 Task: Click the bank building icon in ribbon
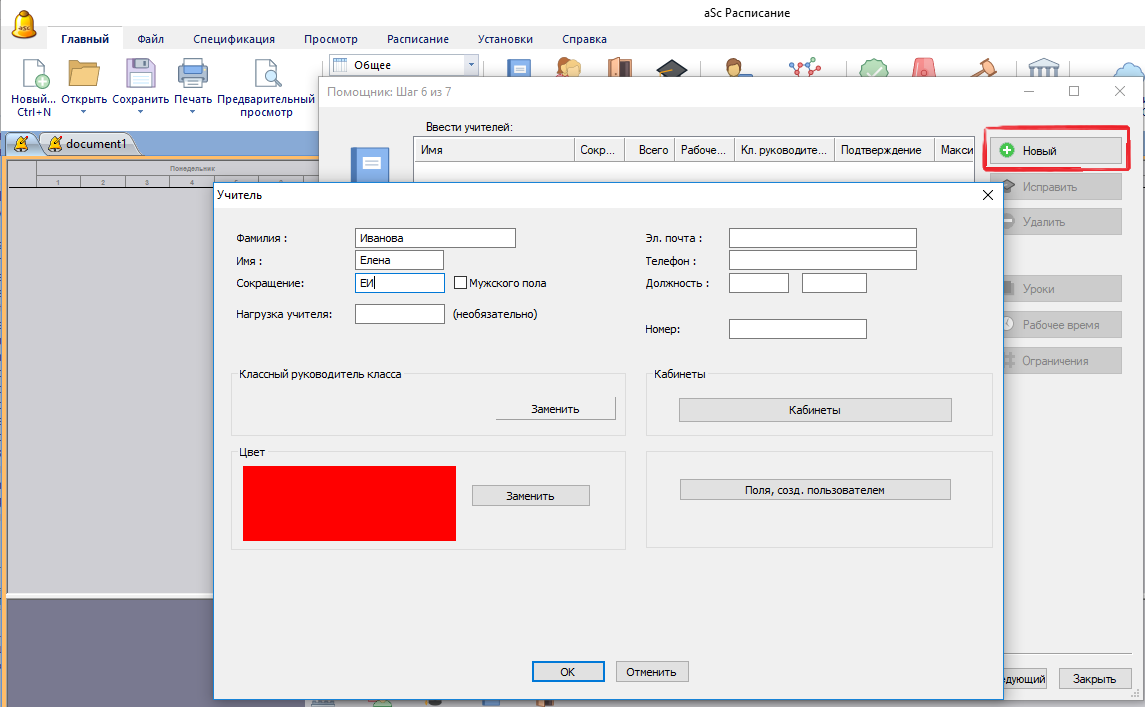pyautogui.click(x=1044, y=70)
